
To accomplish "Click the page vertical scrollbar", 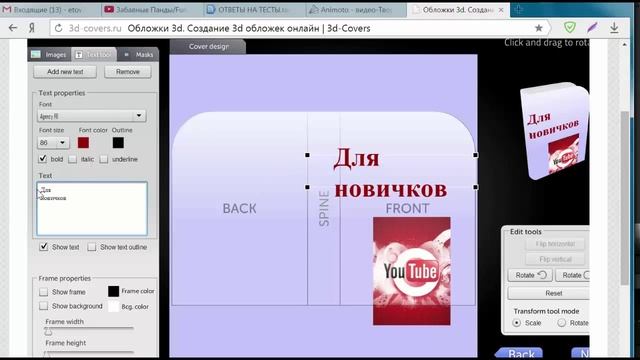I will (624, 198).
